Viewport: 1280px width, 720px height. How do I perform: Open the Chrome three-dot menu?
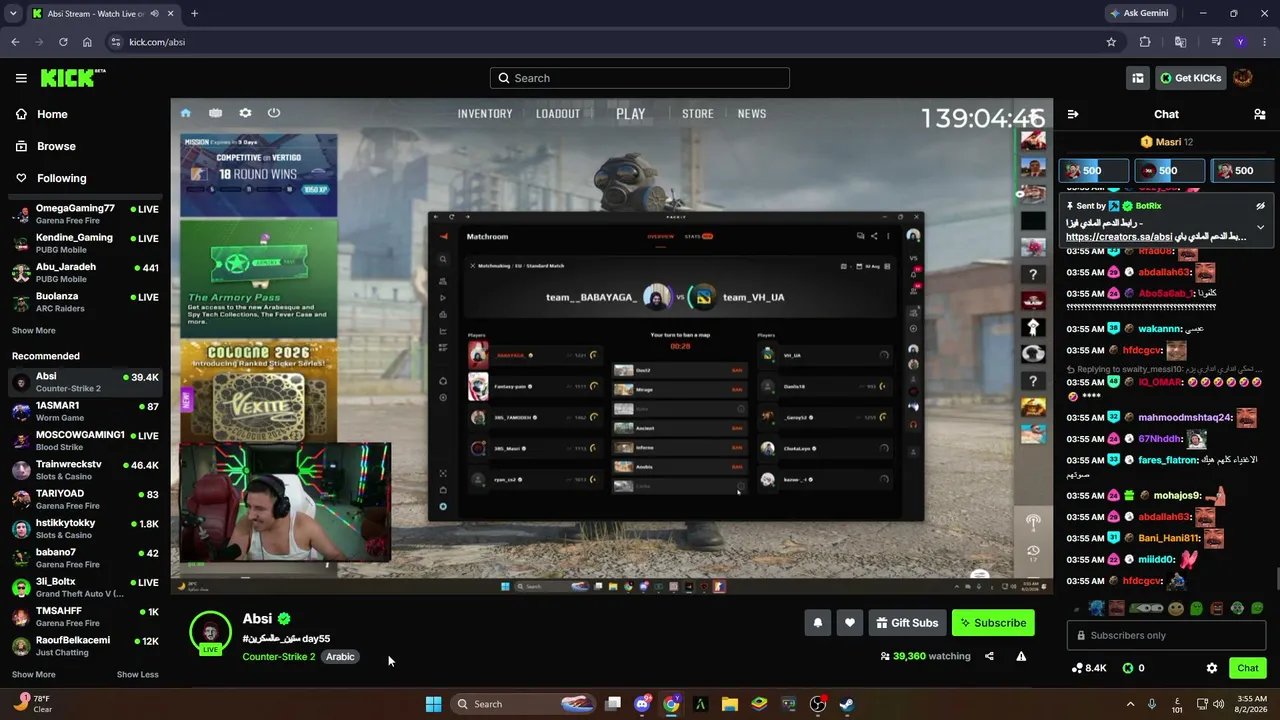click(x=1264, y=42)
